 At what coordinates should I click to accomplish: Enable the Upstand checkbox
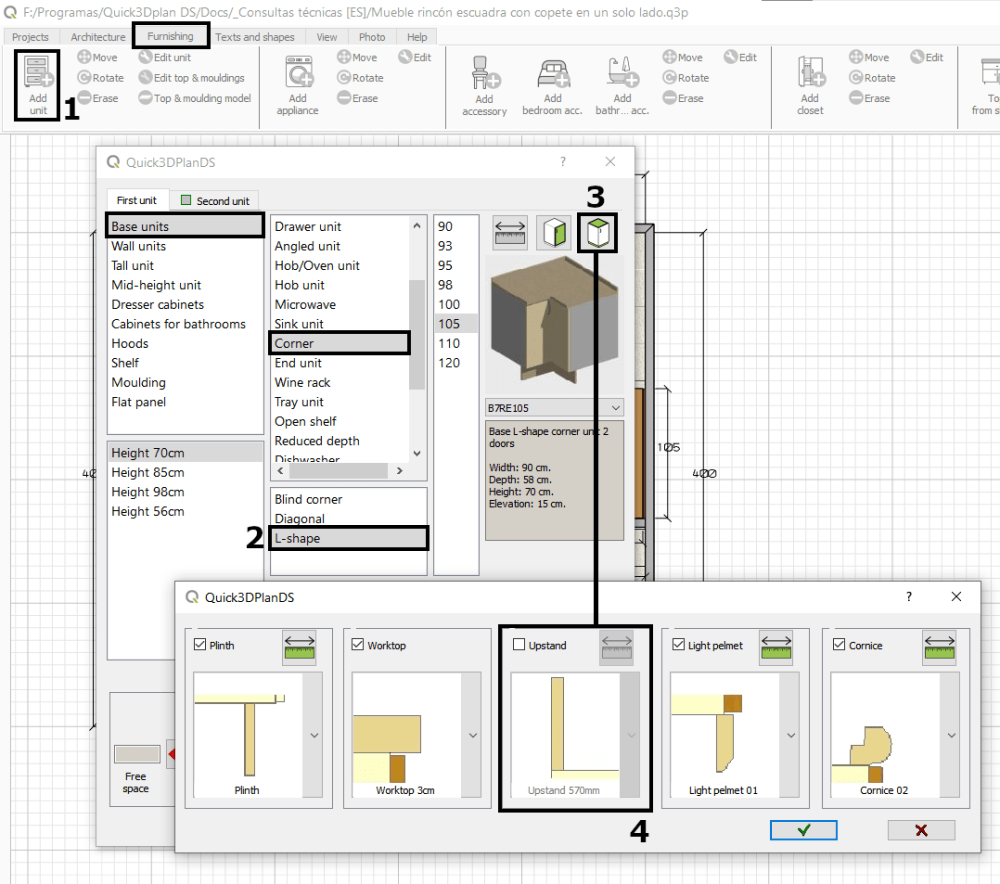pyautogui.click(x=519, y=645)
